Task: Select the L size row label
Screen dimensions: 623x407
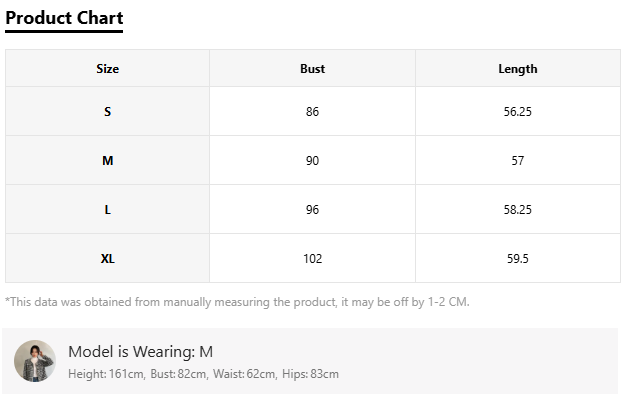Action: click(x=107, y=209)
